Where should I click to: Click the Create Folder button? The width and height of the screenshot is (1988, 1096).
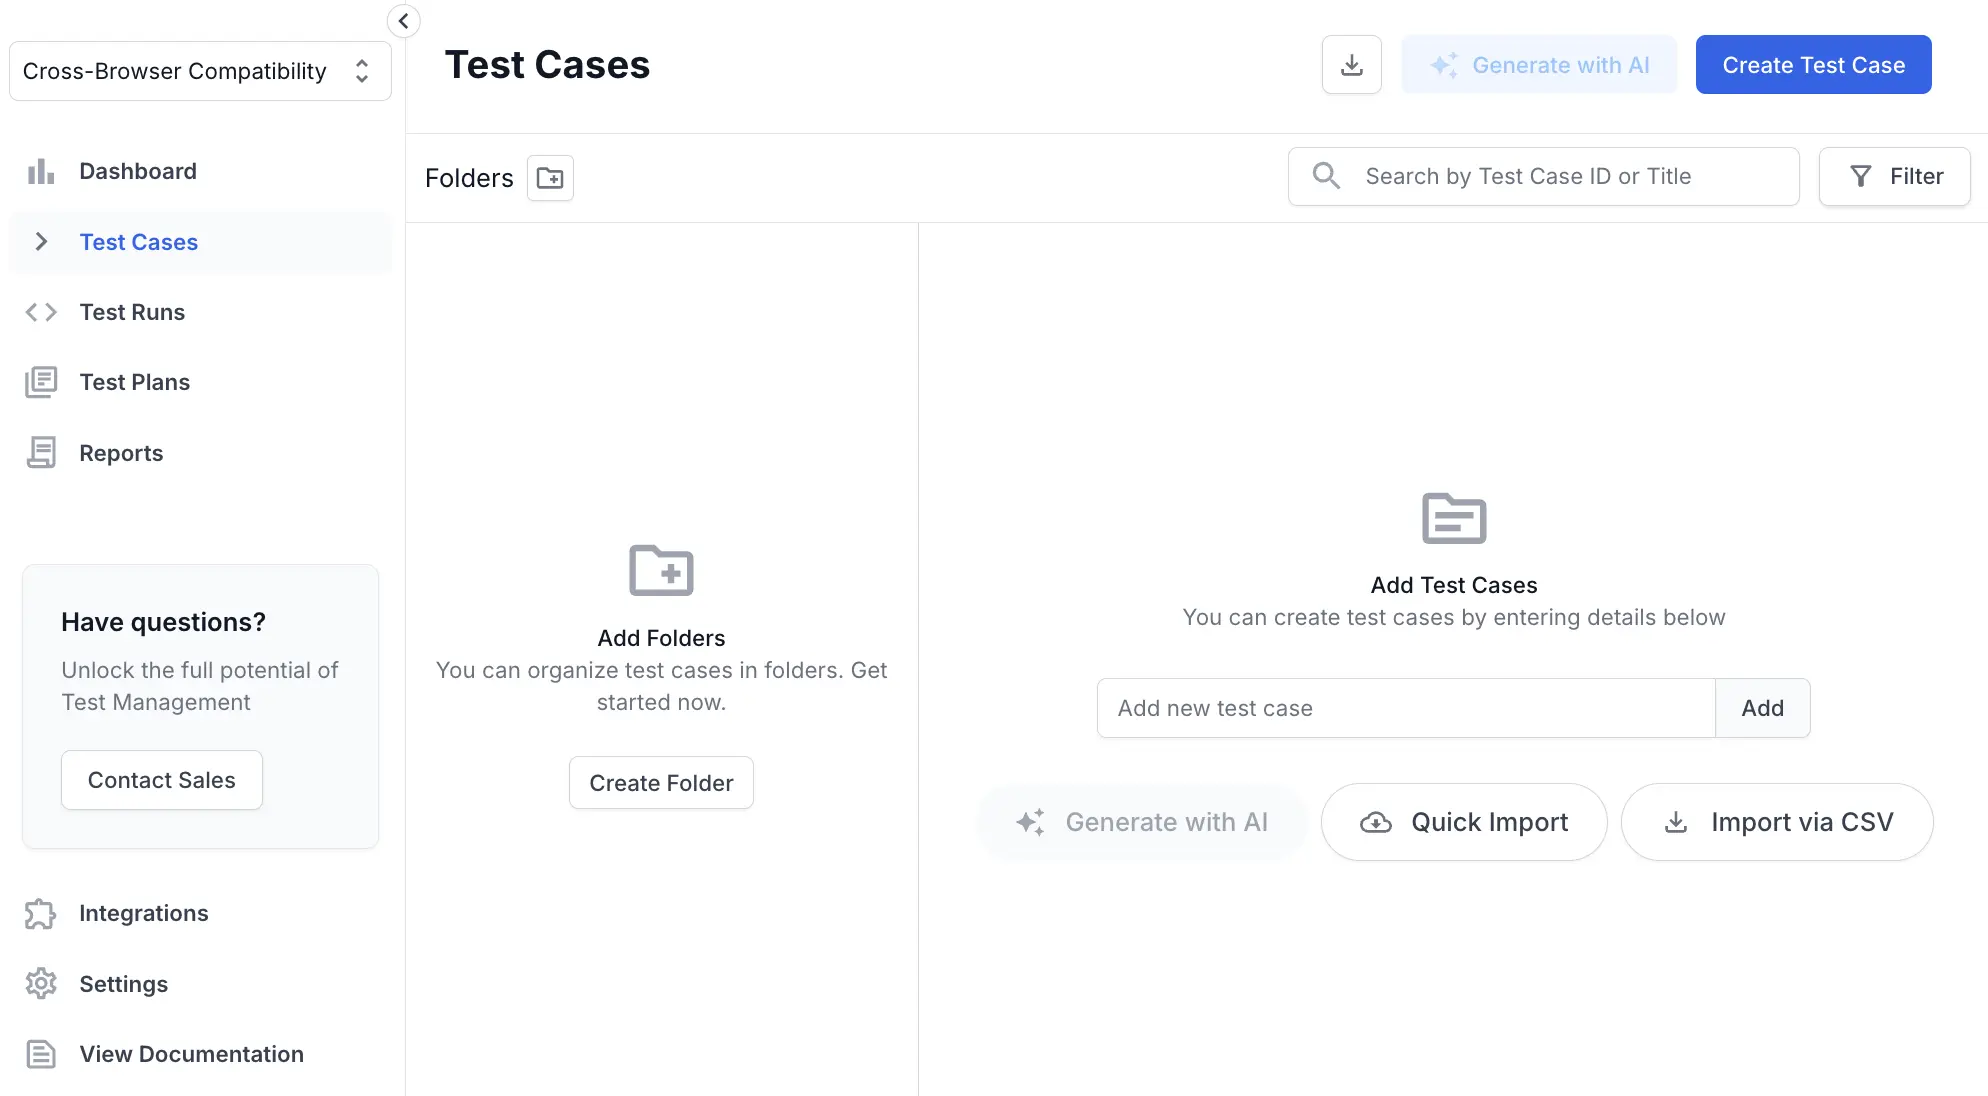click(x=661, y=783)
